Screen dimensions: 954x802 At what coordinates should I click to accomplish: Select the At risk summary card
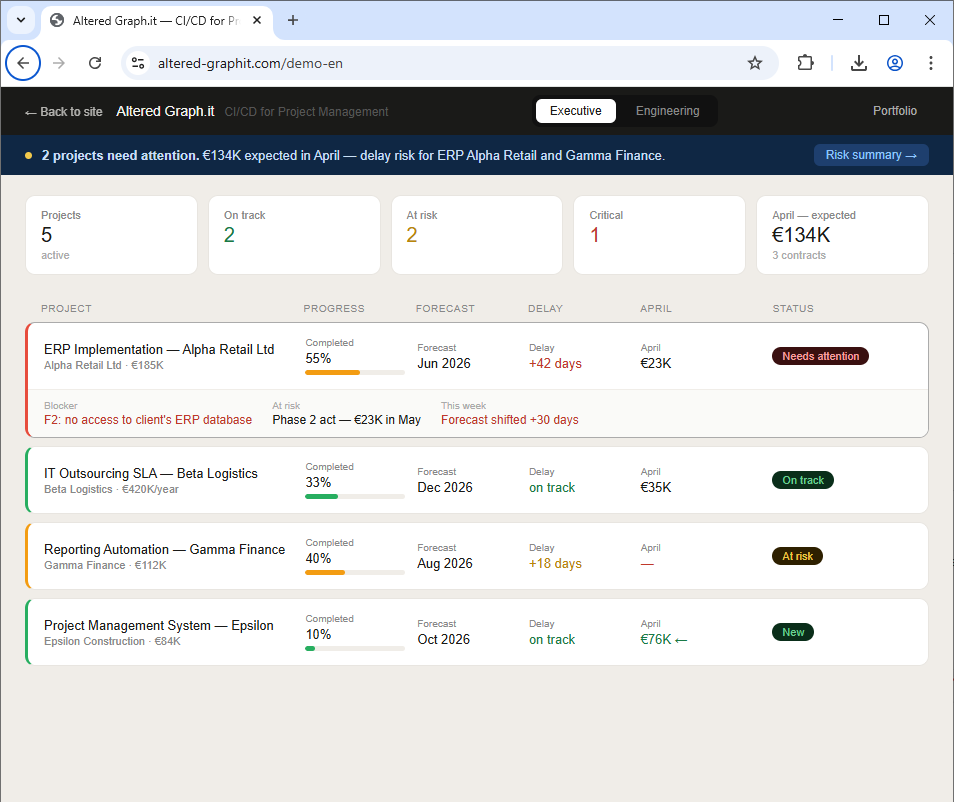(x=476, y=235)
